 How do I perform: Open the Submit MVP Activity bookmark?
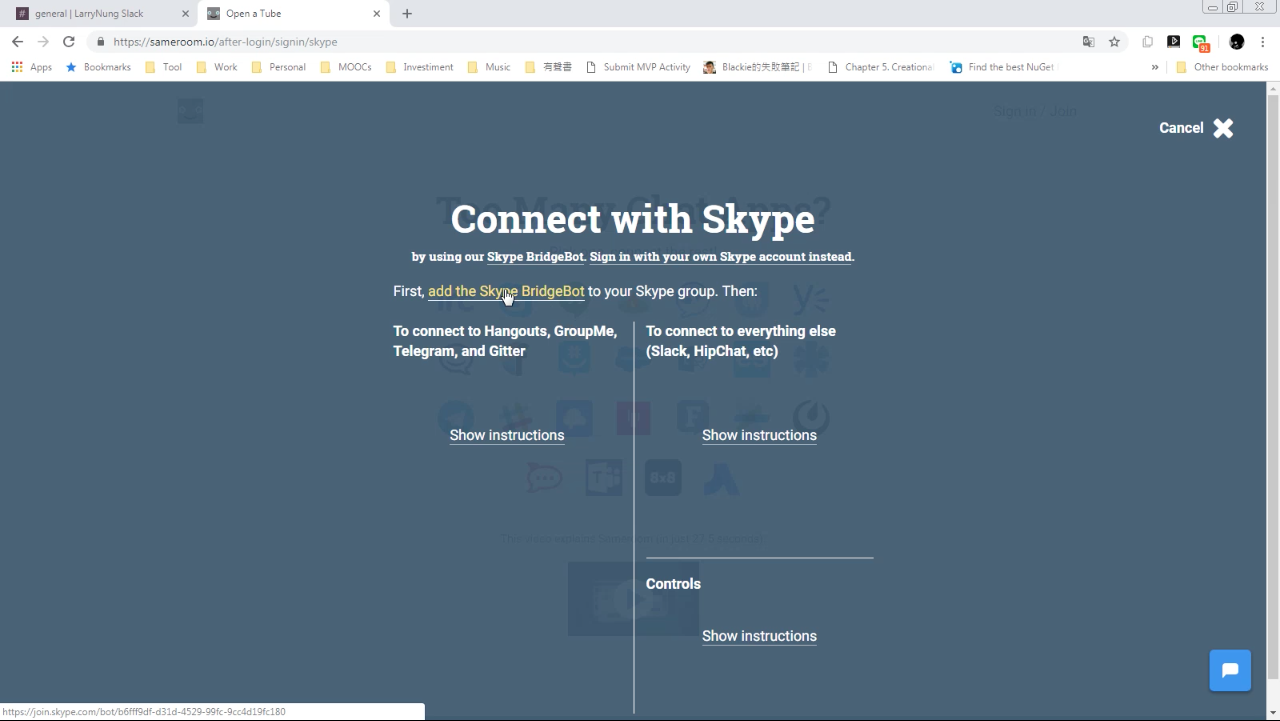point(638,67)
